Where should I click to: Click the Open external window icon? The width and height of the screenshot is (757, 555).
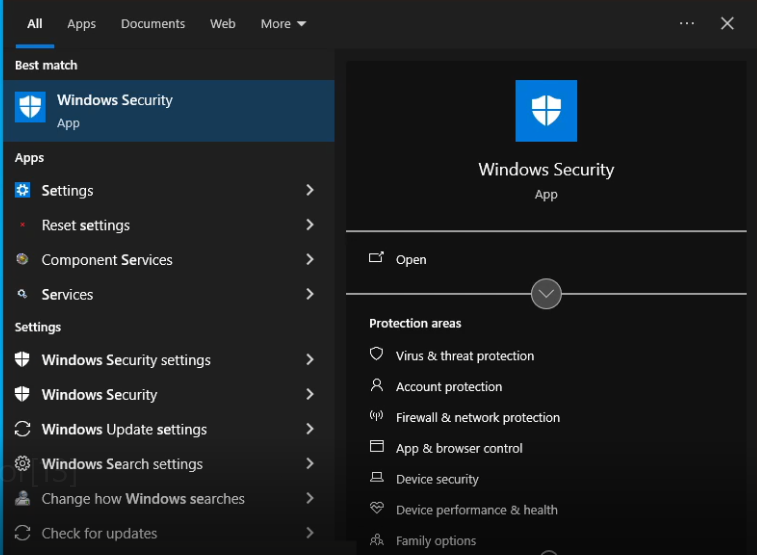click(x=376, y=258)
